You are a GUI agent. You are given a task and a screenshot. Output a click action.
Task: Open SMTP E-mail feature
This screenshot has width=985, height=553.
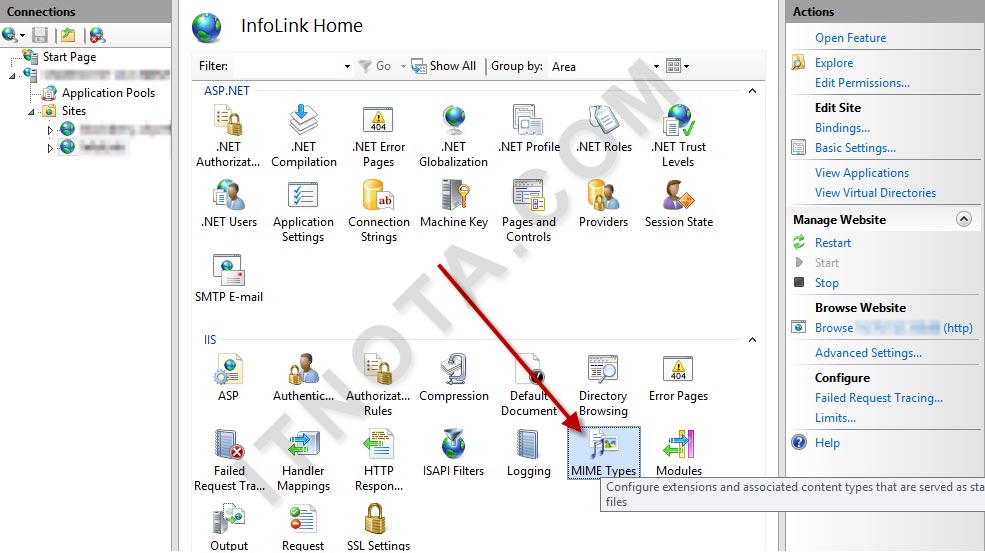[229, 279]
